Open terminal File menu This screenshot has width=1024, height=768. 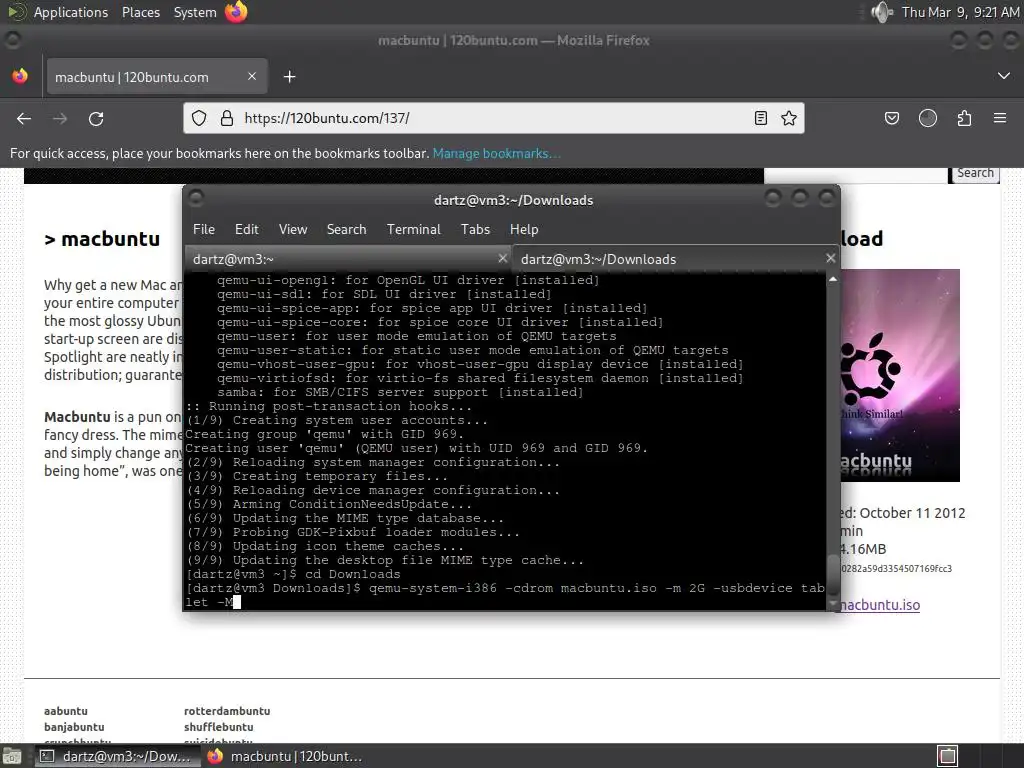pos(204,229)
